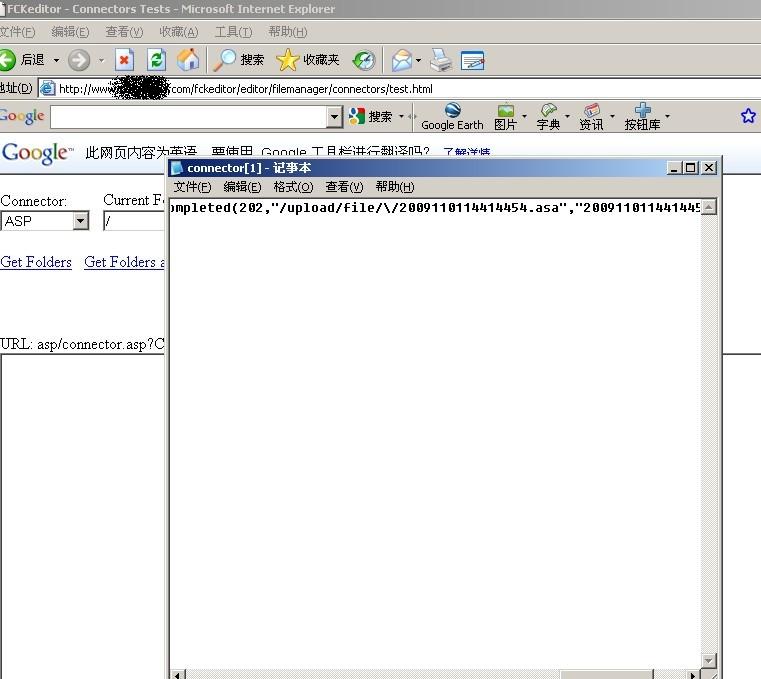This screenshot has width=761, height=679.
Task: Click Notepad vertical scrollbar down arrow
Action: point(709,661)
